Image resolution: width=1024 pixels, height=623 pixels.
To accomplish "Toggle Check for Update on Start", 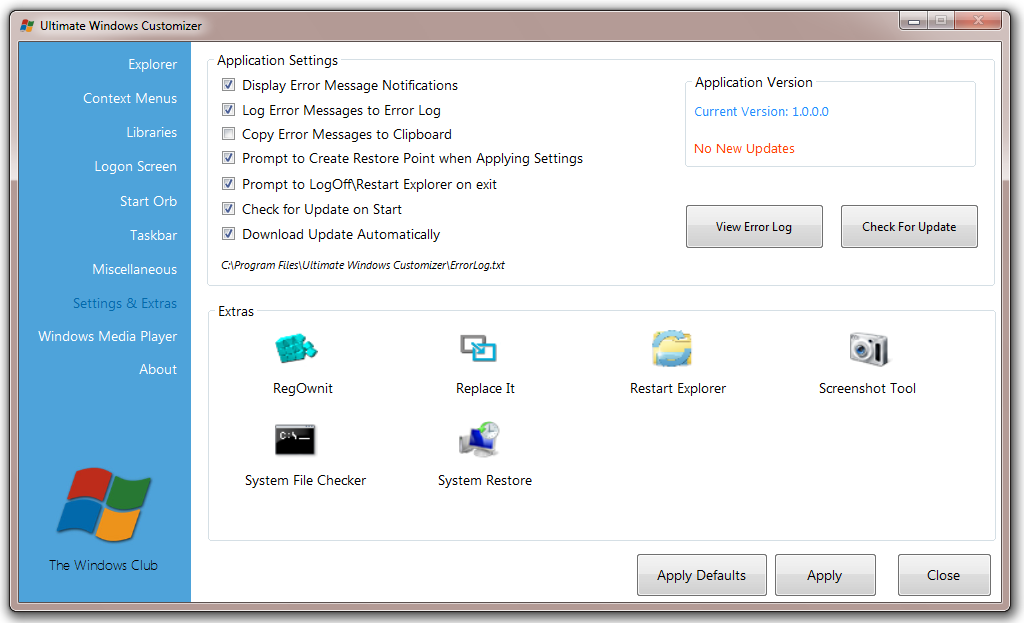I will [229, 209].
